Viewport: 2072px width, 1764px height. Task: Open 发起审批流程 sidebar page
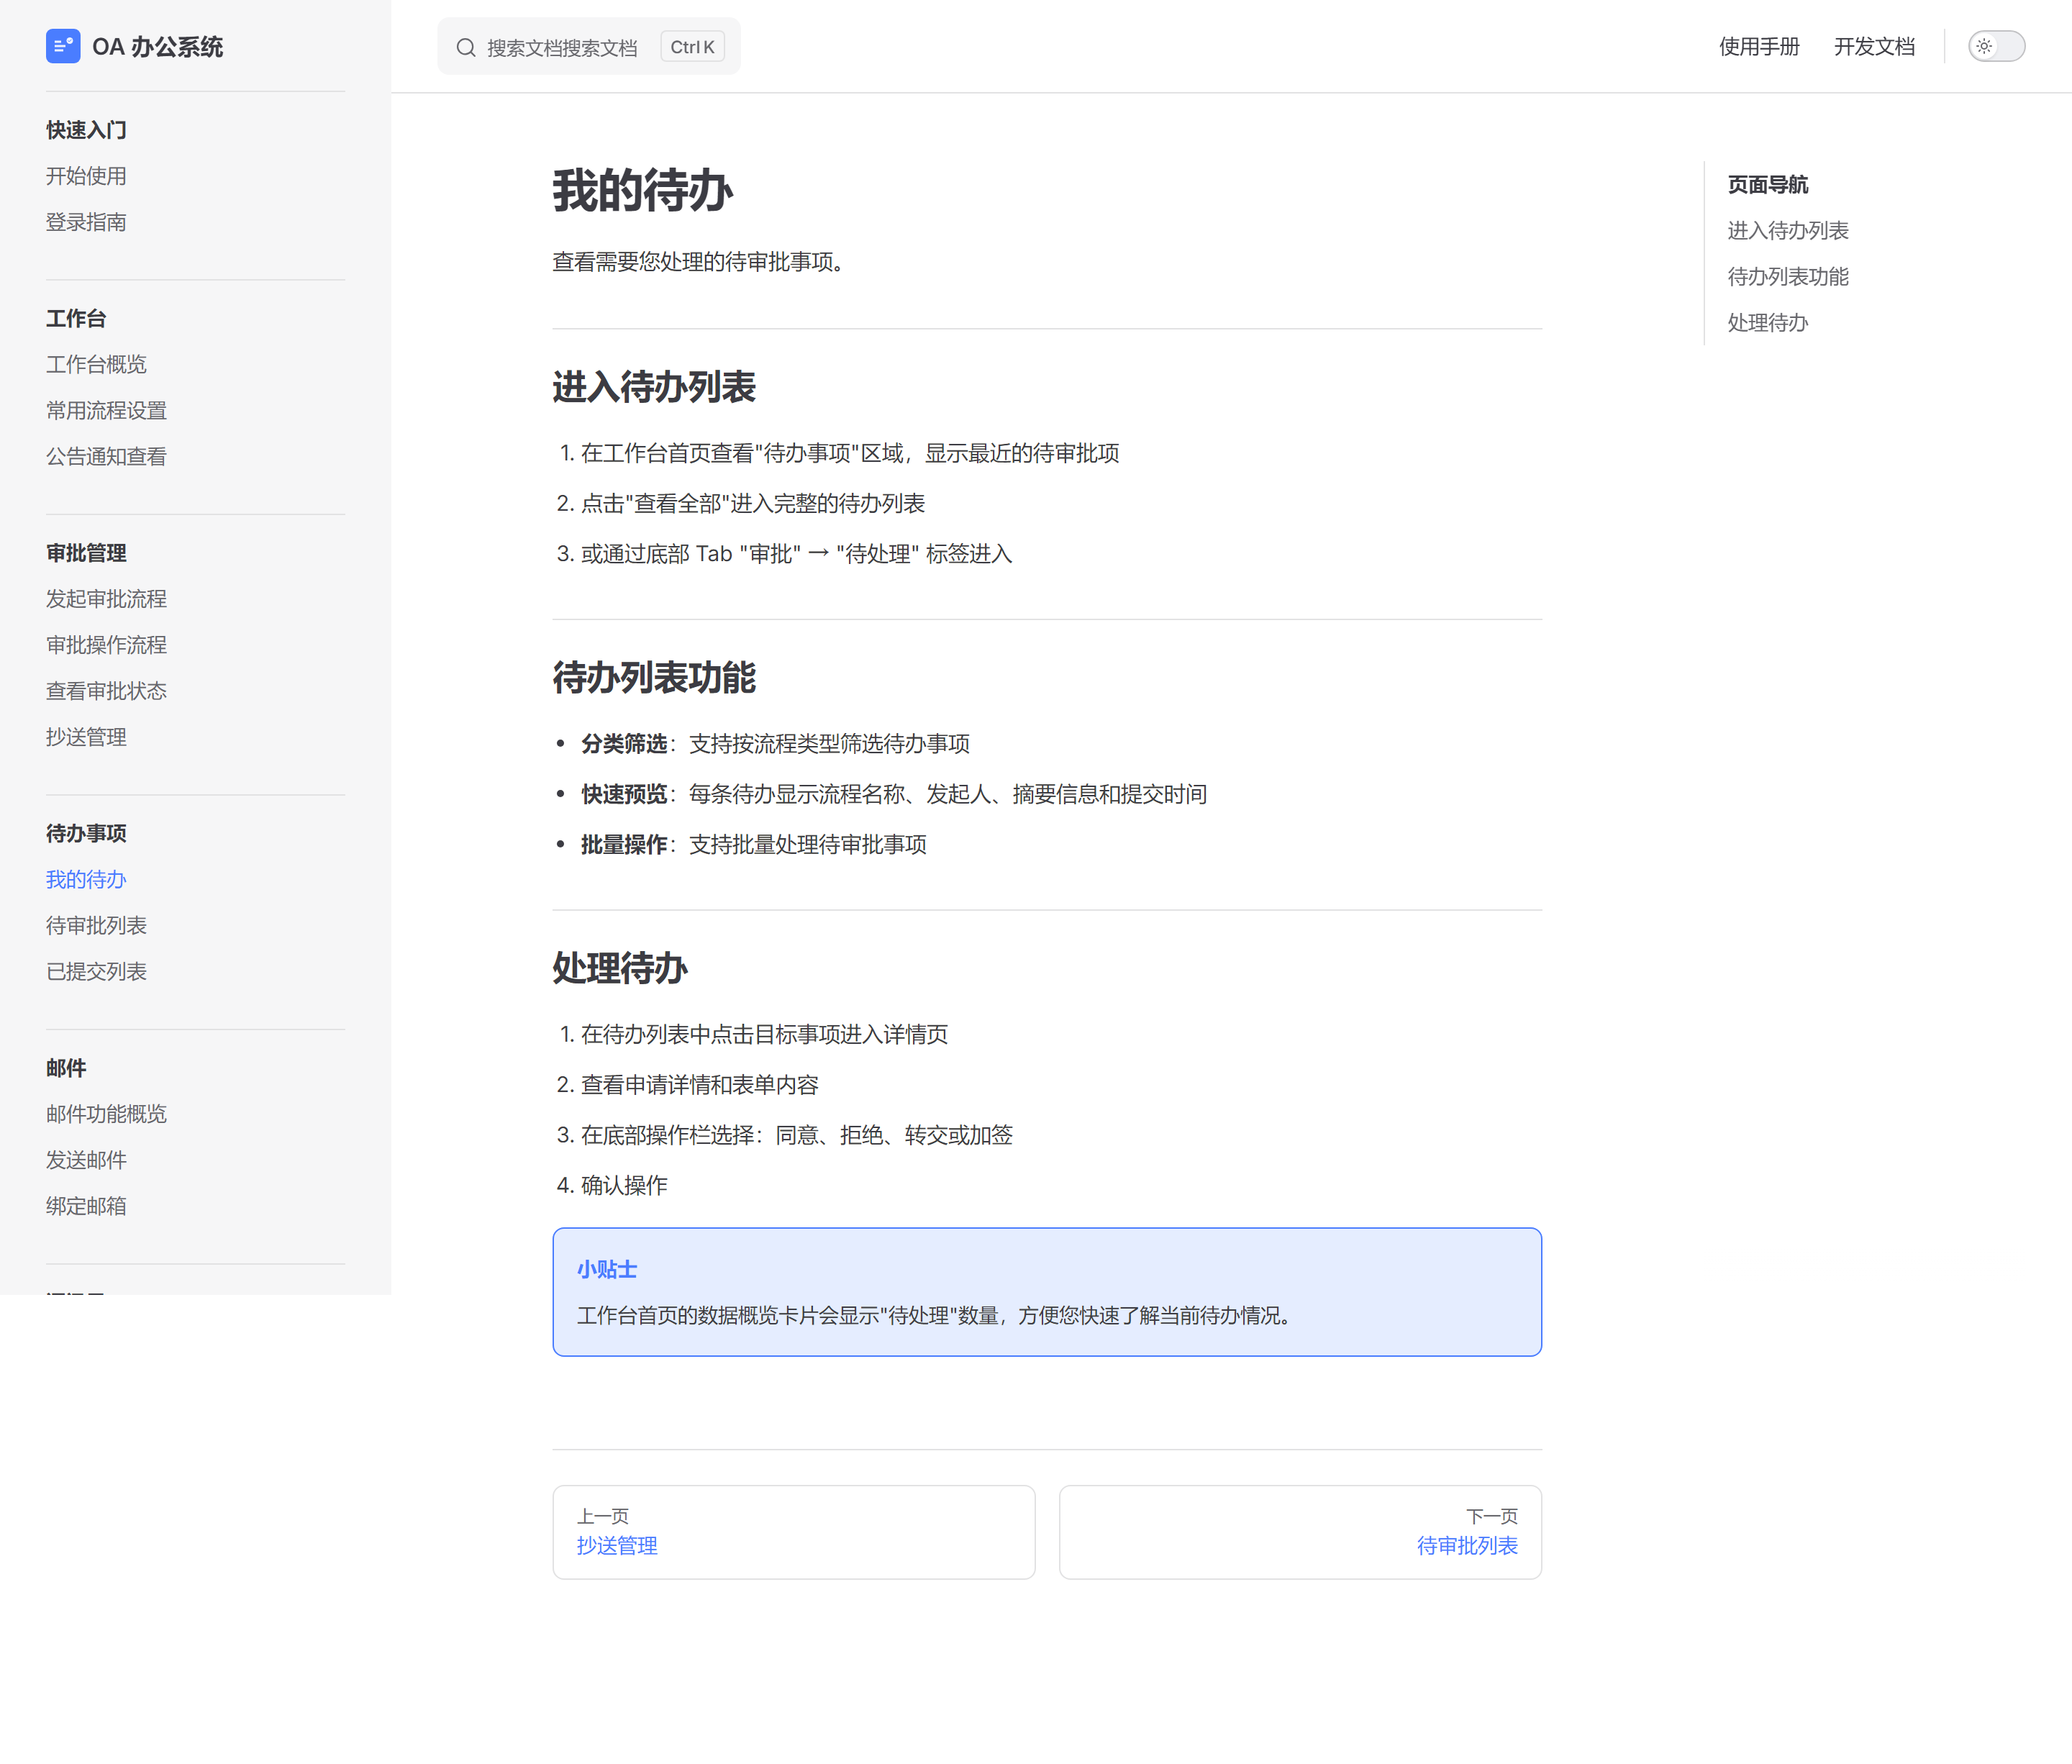106,599
